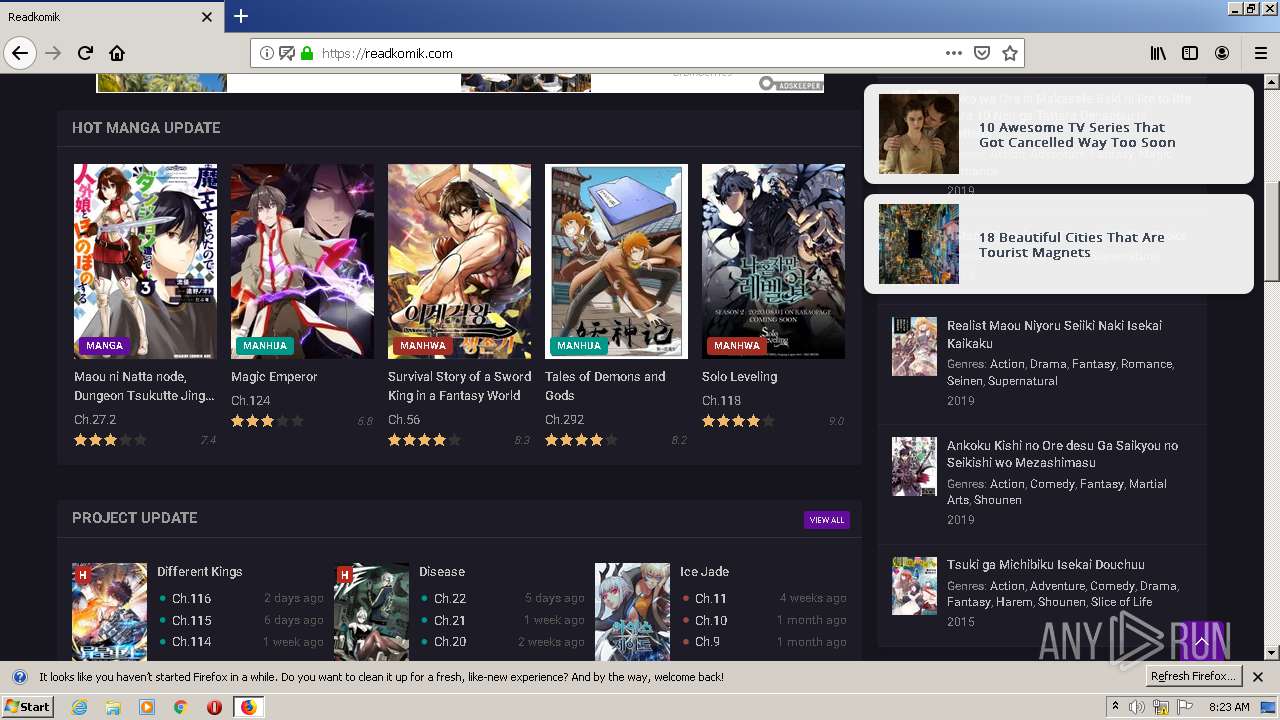Open Different Kings Ch.115
Image resolution: width=1280 pixels, height=720 pixels.
pos(191,621)
